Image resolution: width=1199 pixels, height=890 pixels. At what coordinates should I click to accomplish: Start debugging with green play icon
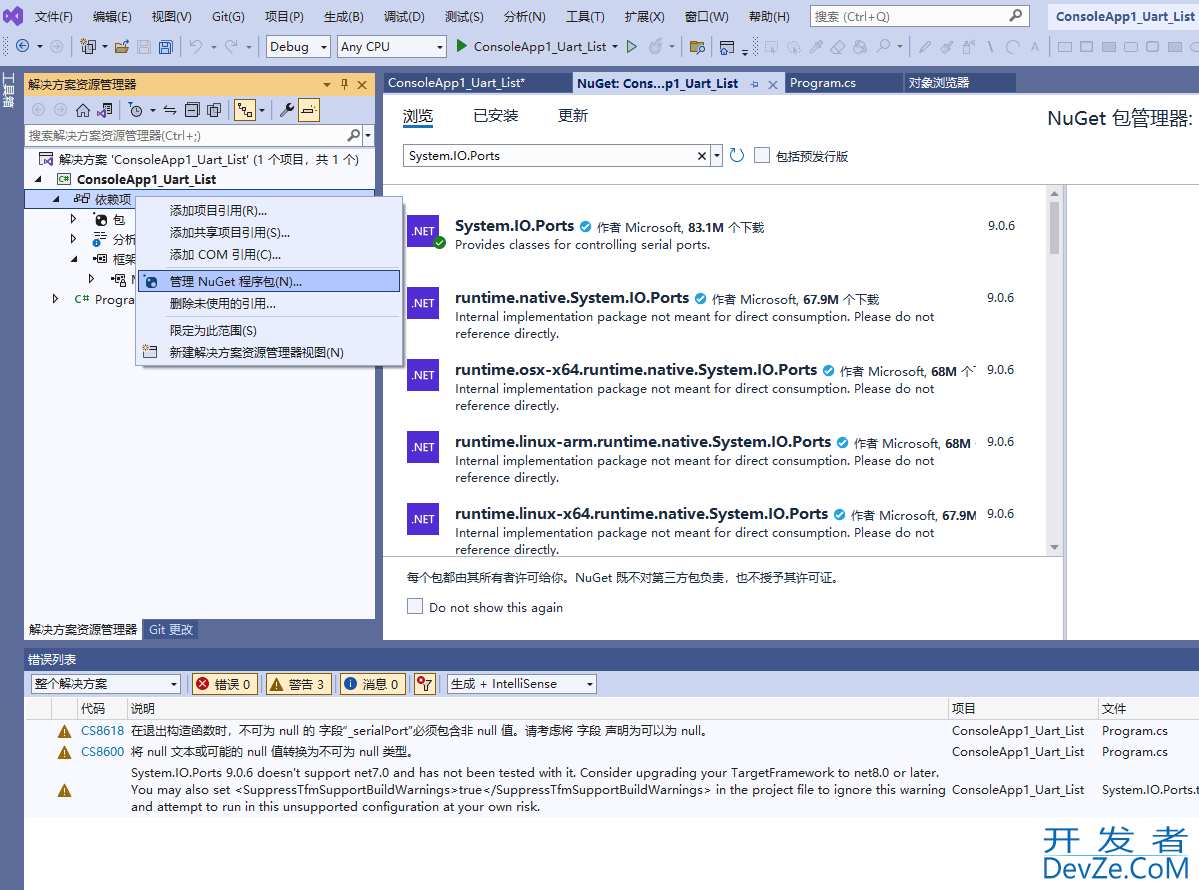(461, 46)
